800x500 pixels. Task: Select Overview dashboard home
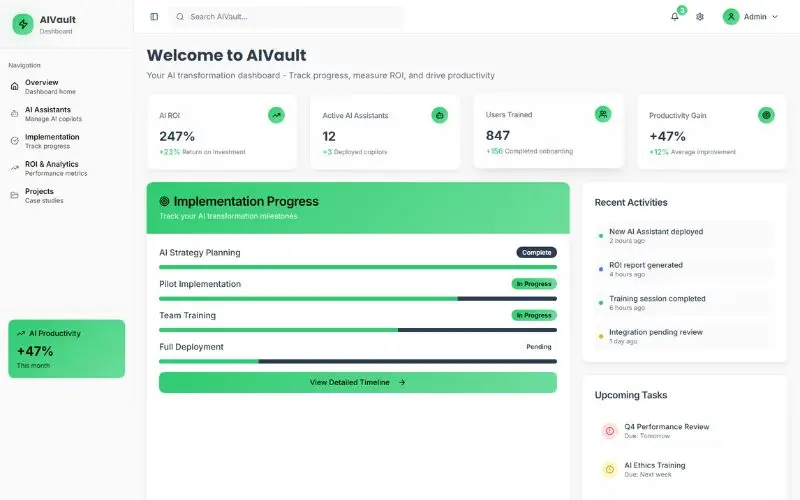point(66,87)
